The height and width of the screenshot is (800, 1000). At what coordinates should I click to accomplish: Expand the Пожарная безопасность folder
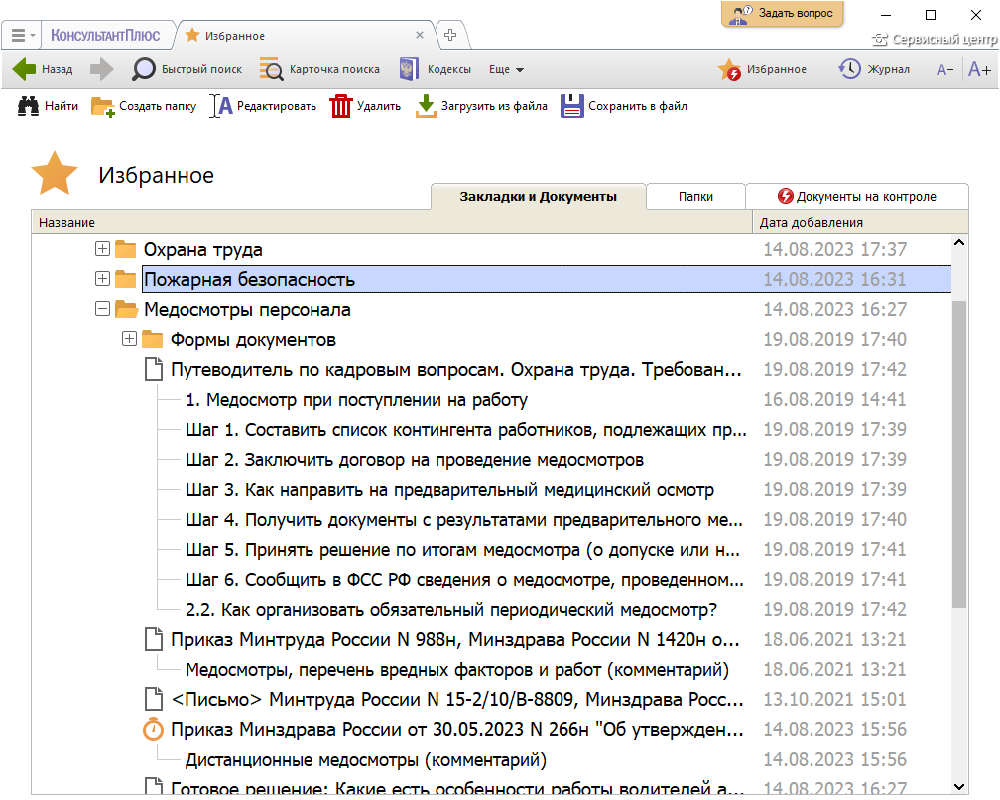pyautogui.click(x=102, y=279)
